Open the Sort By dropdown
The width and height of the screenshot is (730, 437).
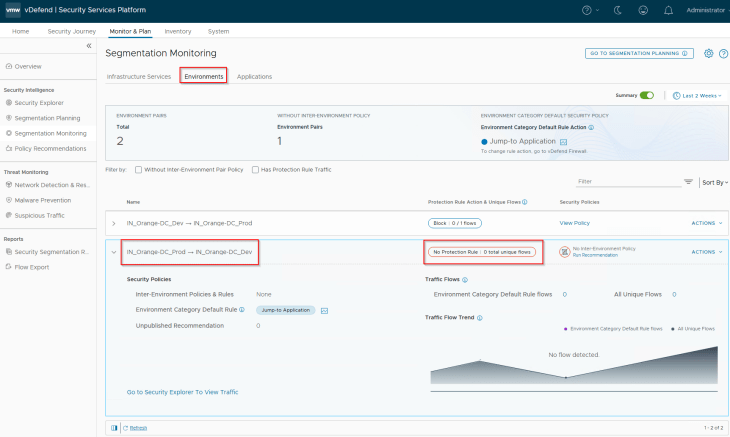pos(714,183)
